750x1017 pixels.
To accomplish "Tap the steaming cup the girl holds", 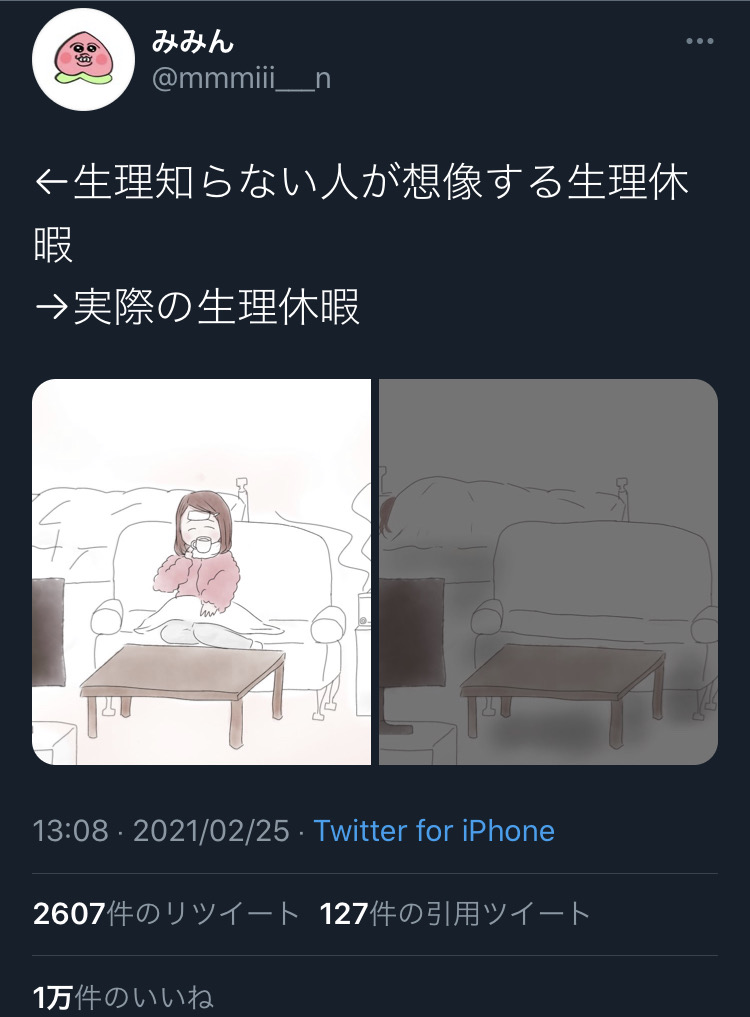I will pos(203,547).
